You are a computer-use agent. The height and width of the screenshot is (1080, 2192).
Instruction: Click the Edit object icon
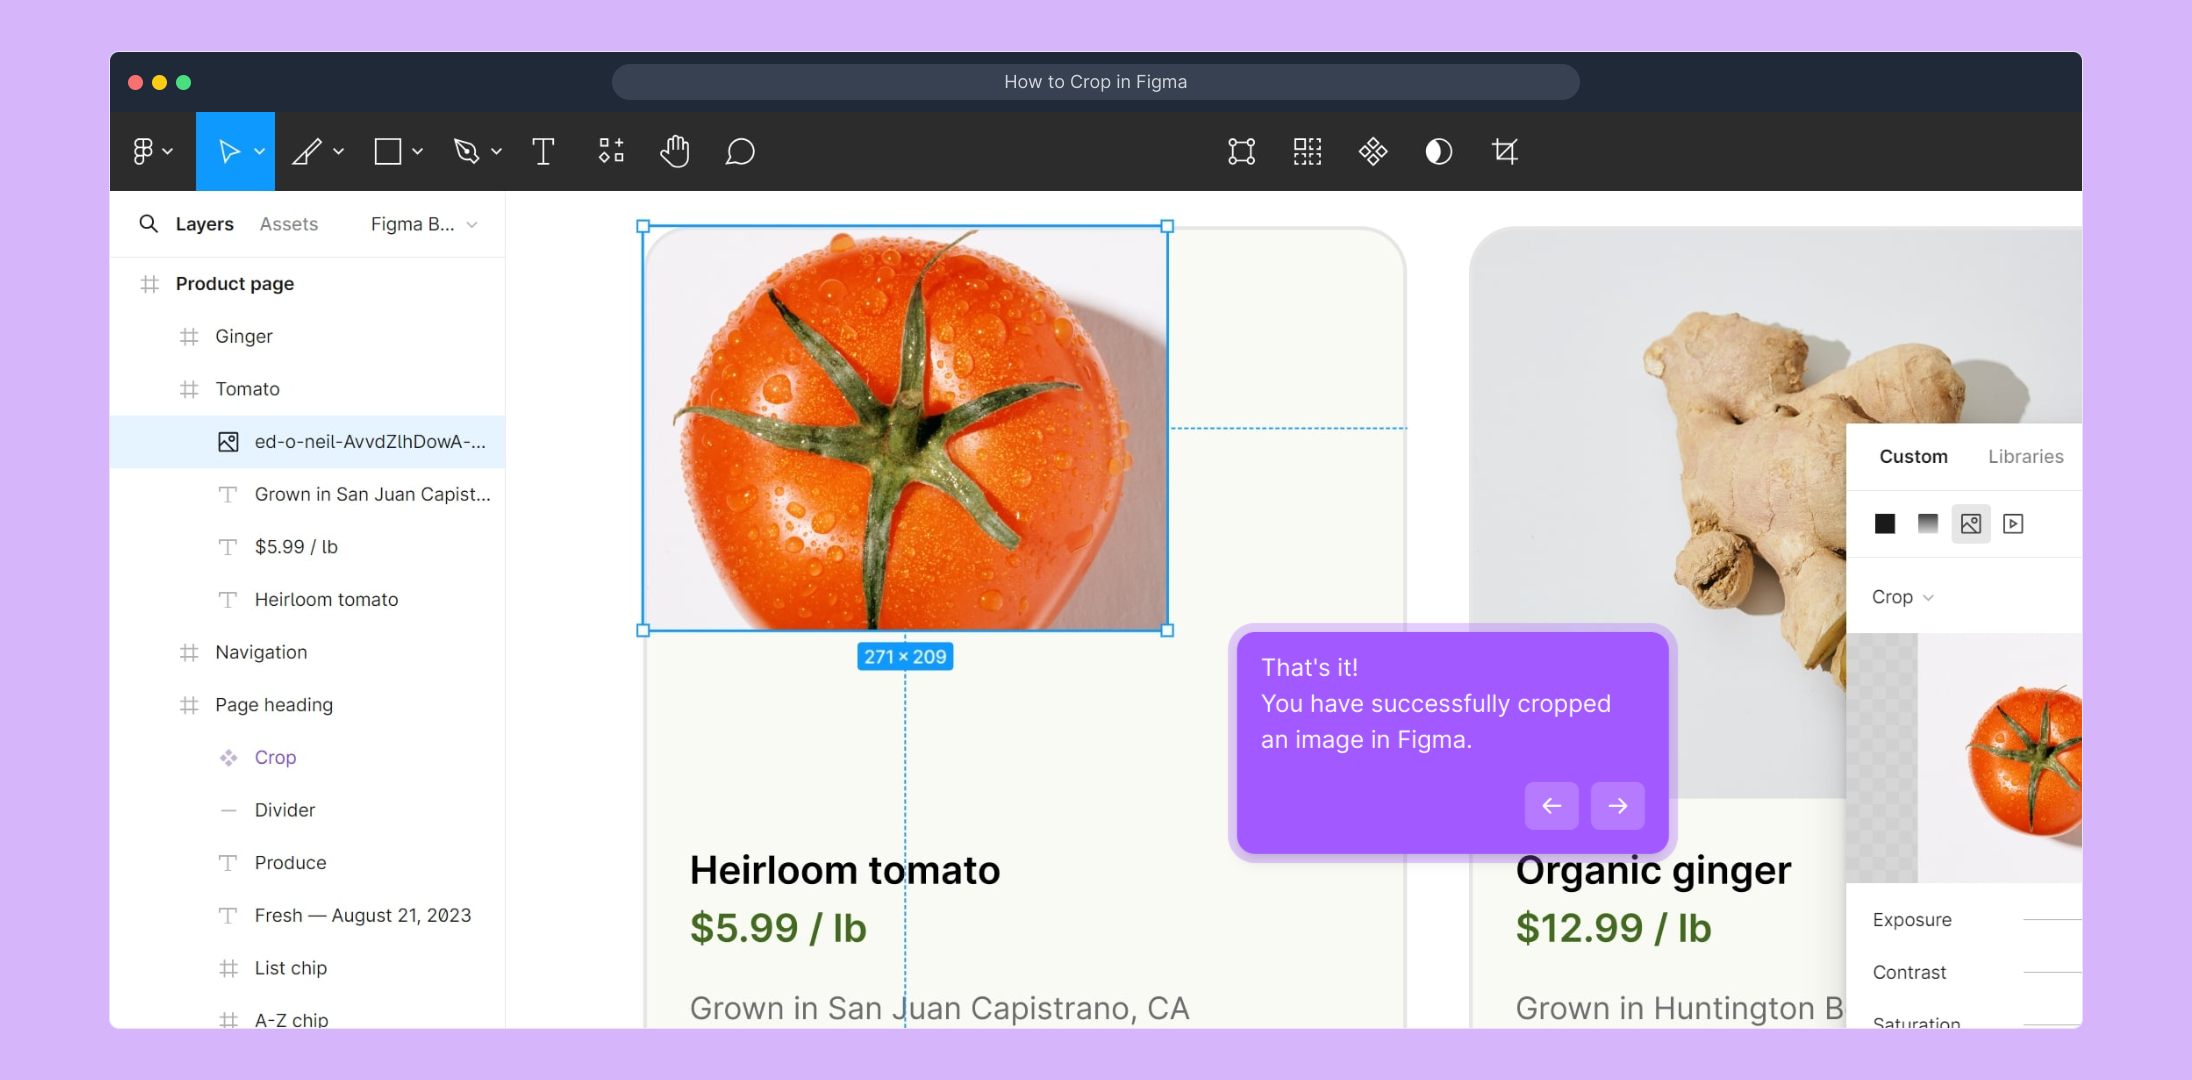tap(1241, 152)
